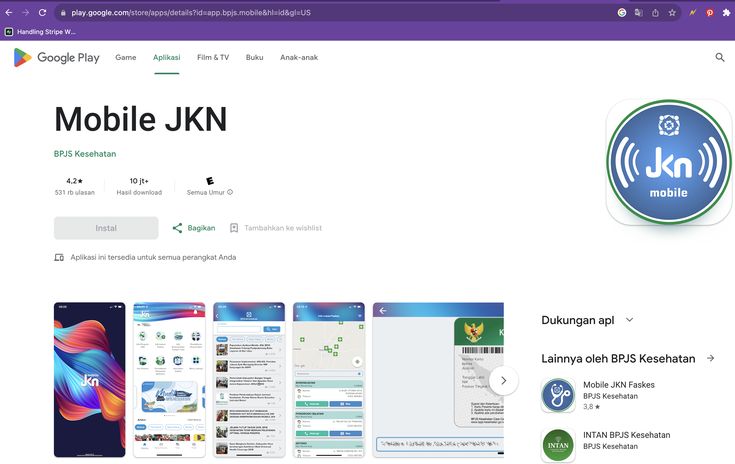Click the devices icon beside availability text
This screenshot has height=464, width=735.
59,257
